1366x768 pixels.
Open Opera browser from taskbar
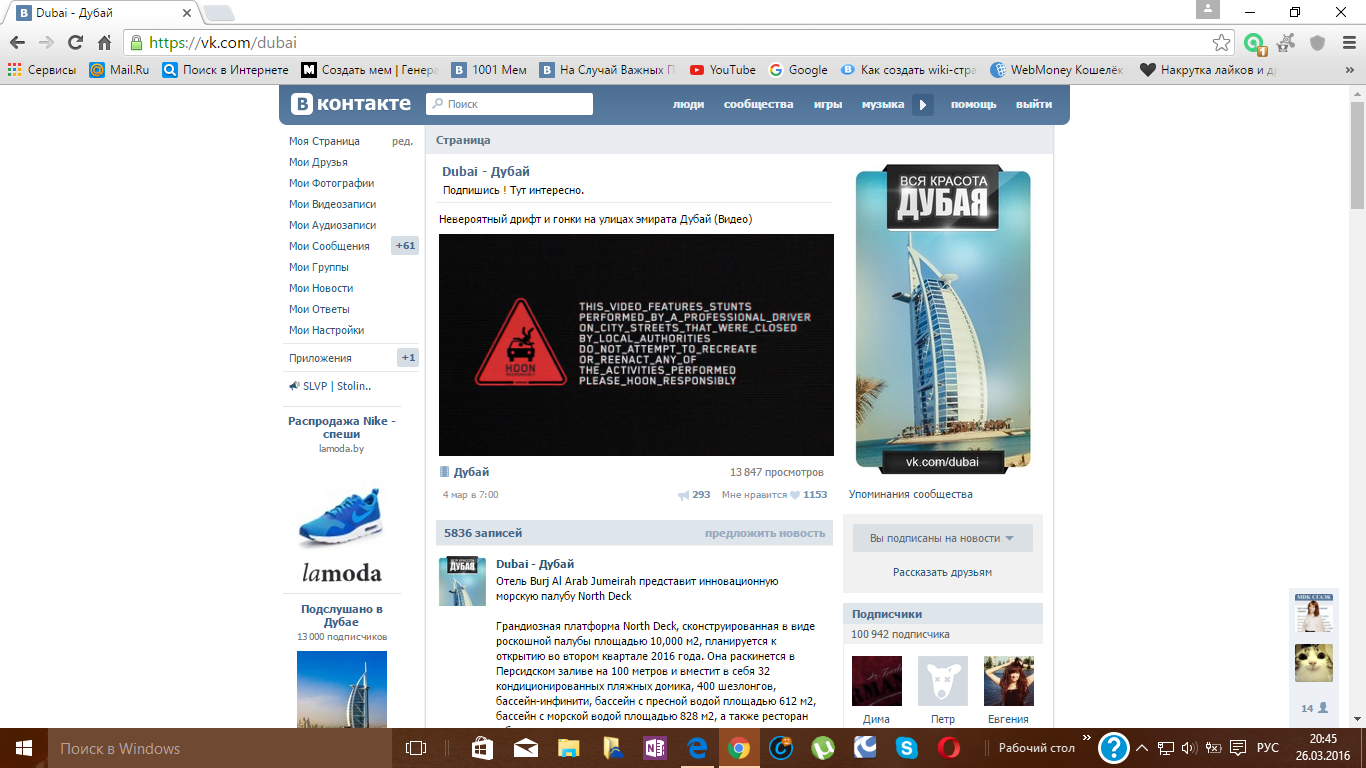pyautogui.click(x=949, y=748)
